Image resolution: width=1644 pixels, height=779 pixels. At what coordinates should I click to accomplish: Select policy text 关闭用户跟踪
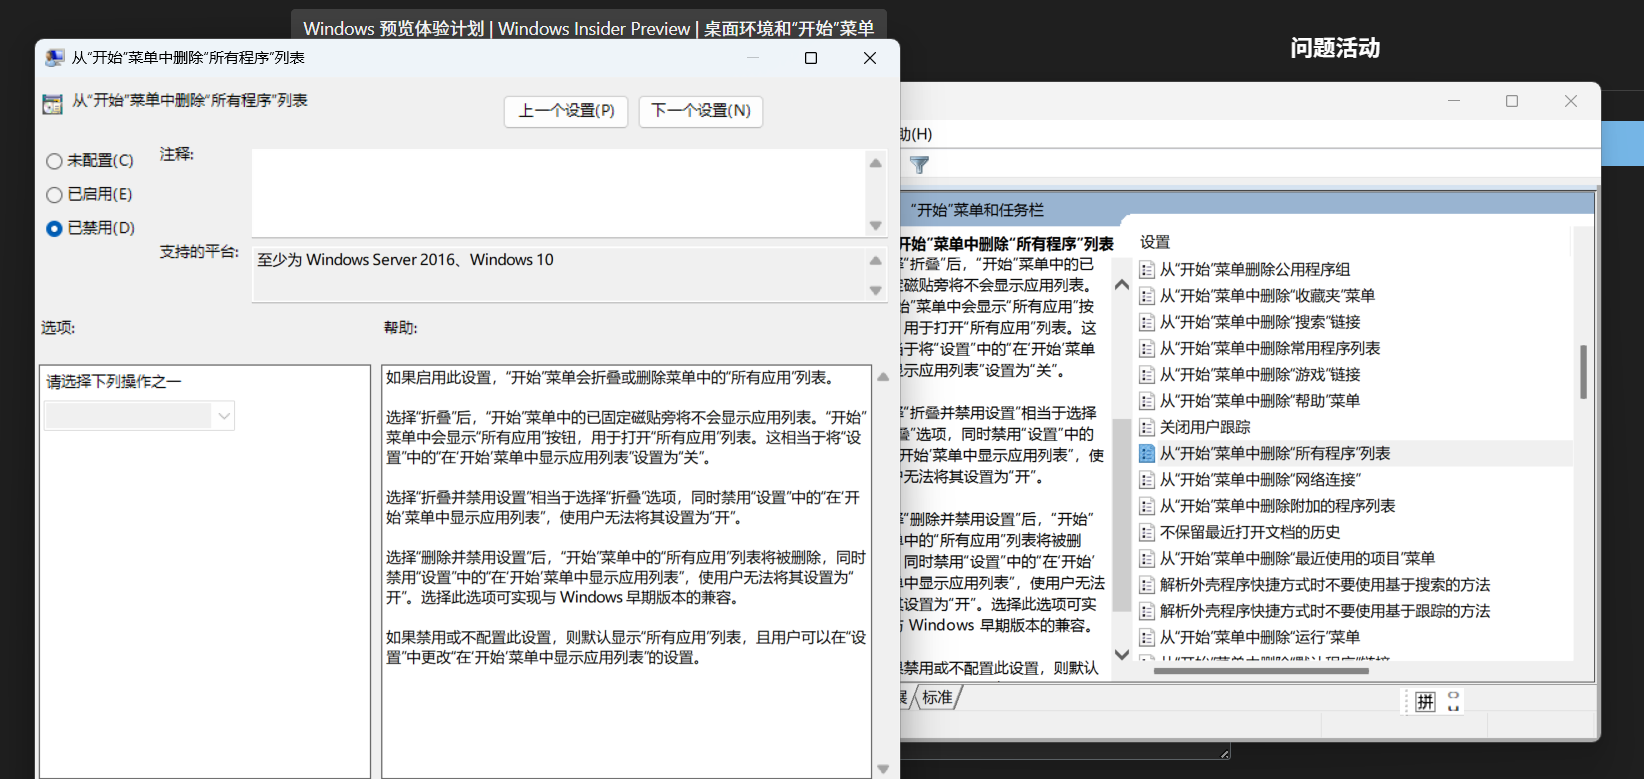(x=1205, y=427)
